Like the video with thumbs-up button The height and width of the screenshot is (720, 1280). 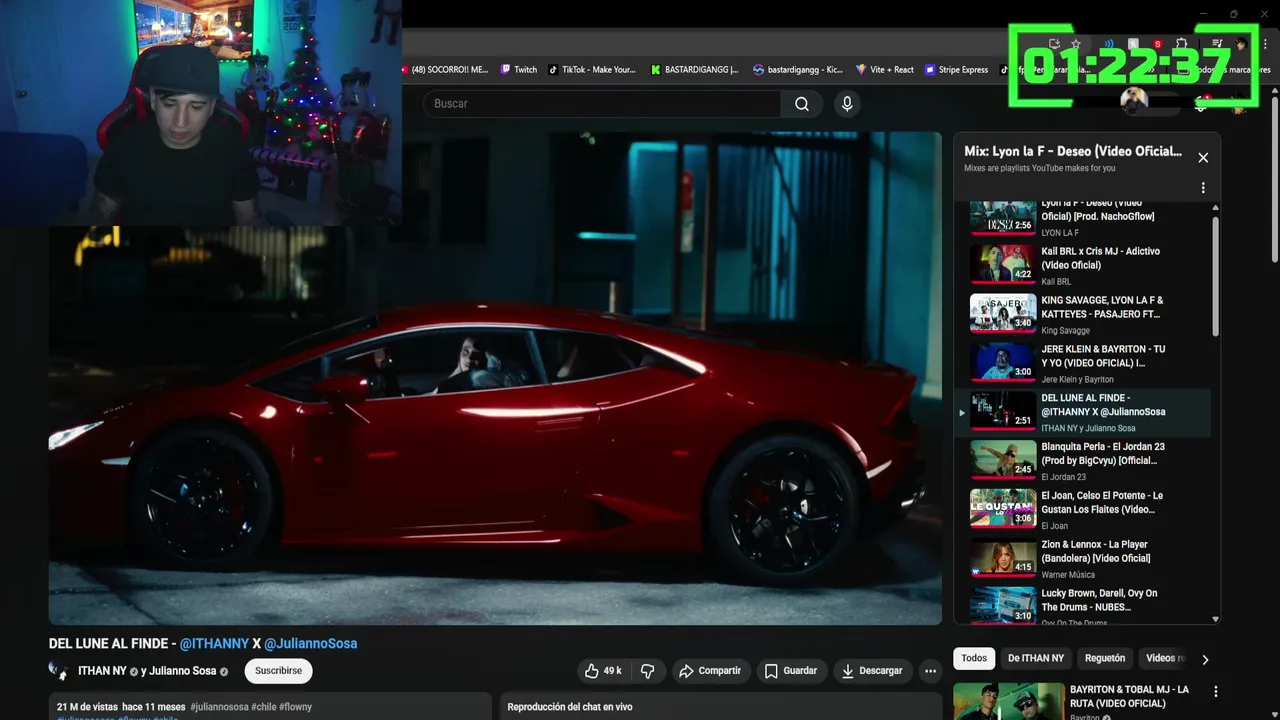604,671
